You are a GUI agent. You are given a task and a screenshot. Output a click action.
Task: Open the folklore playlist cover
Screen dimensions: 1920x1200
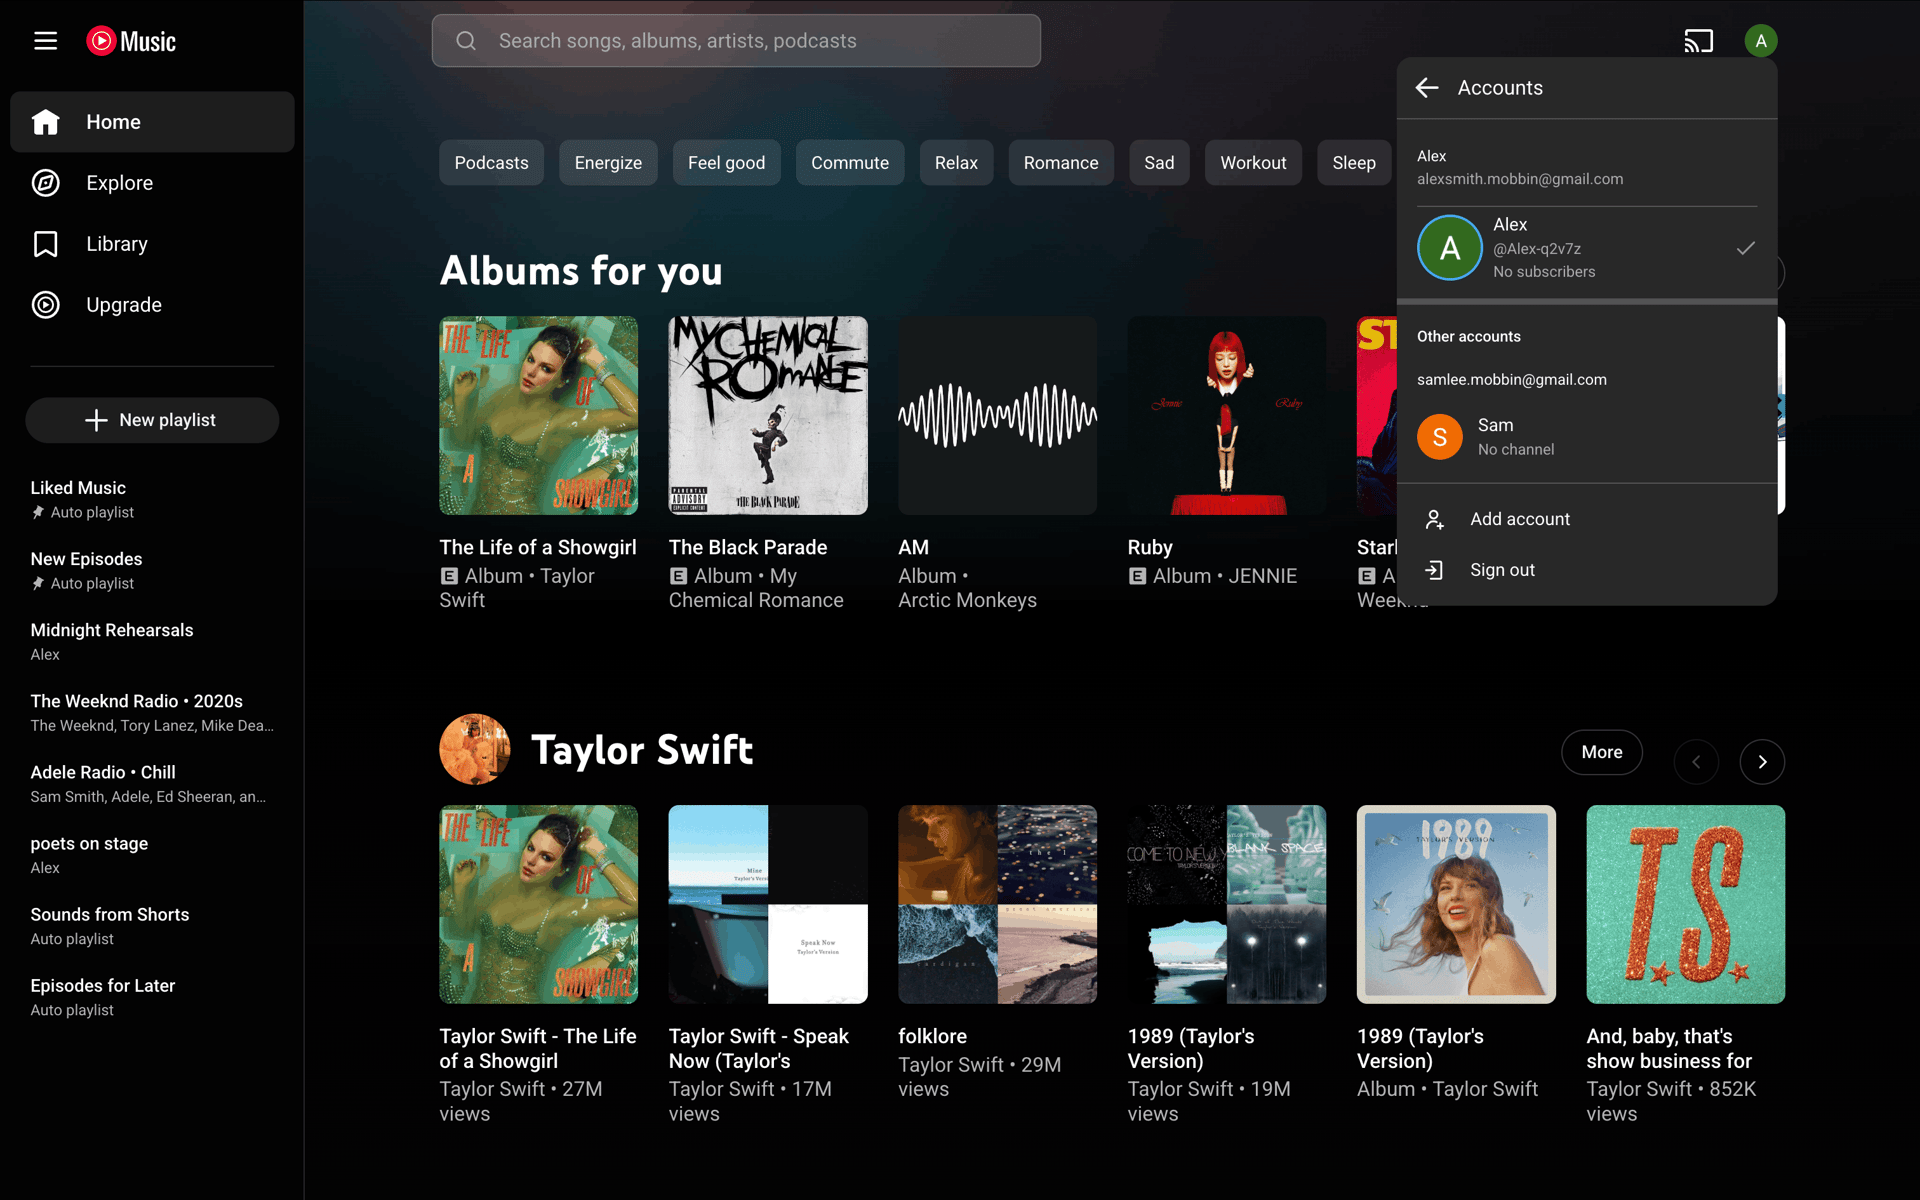coord(997,904)
